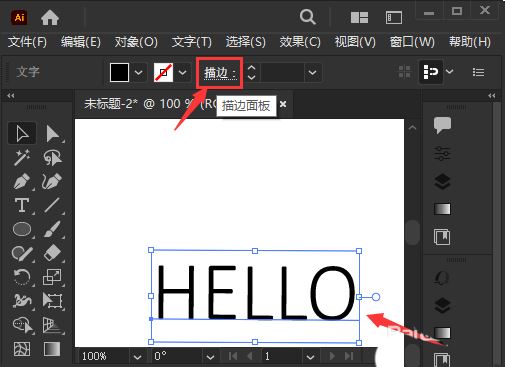Open the 对象(O) menu
505x367 pixels.
(x=136, y=42)
